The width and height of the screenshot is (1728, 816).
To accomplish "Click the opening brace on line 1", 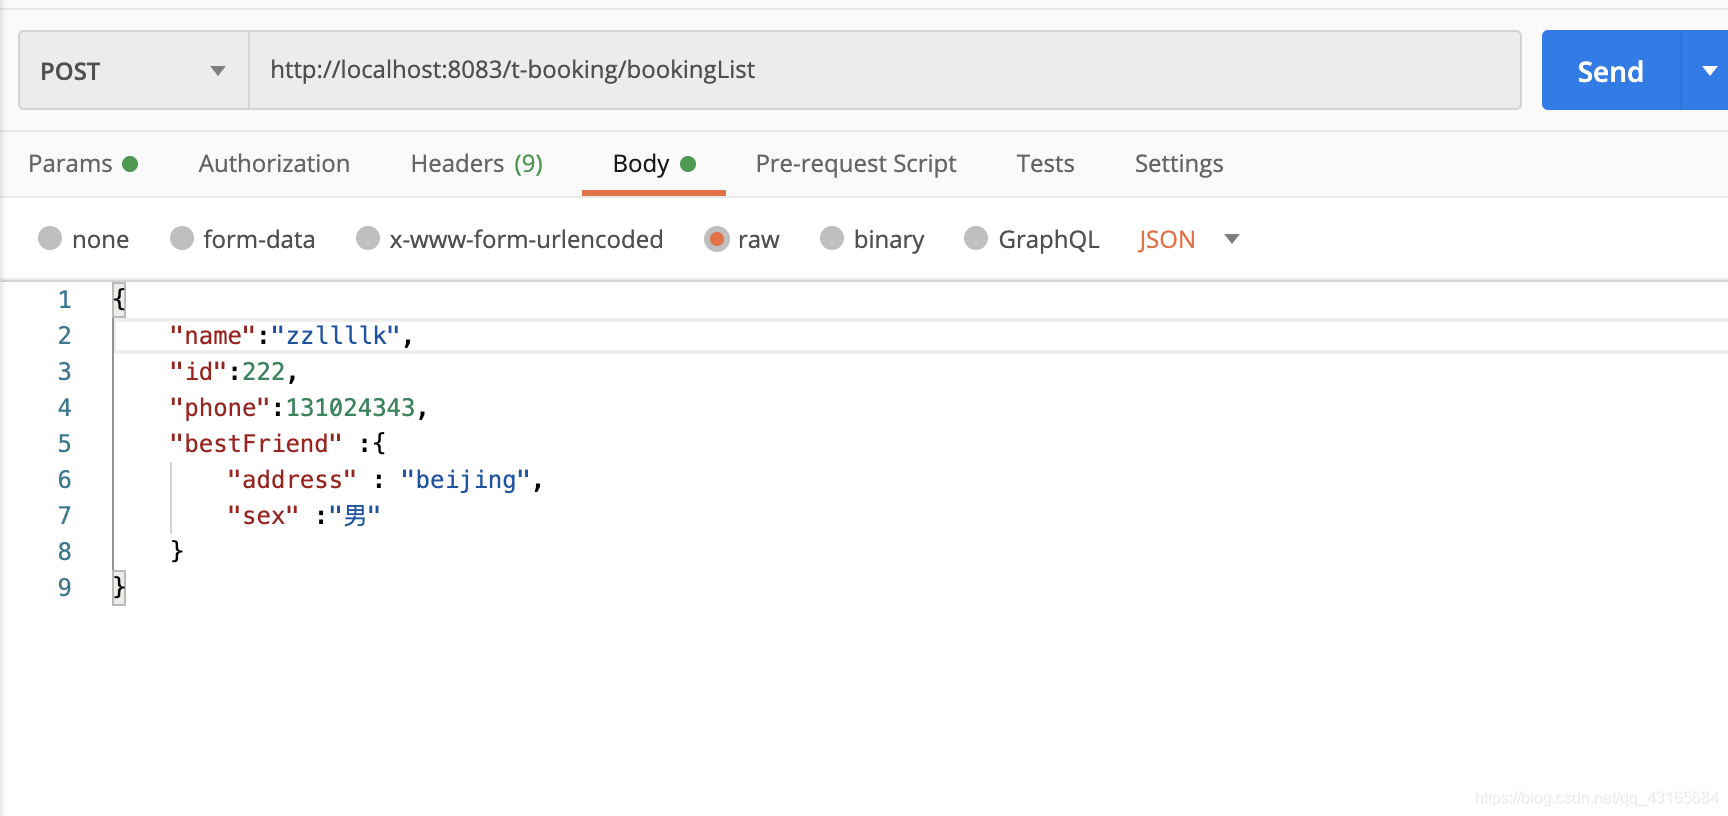I will (x=119, y=299).
